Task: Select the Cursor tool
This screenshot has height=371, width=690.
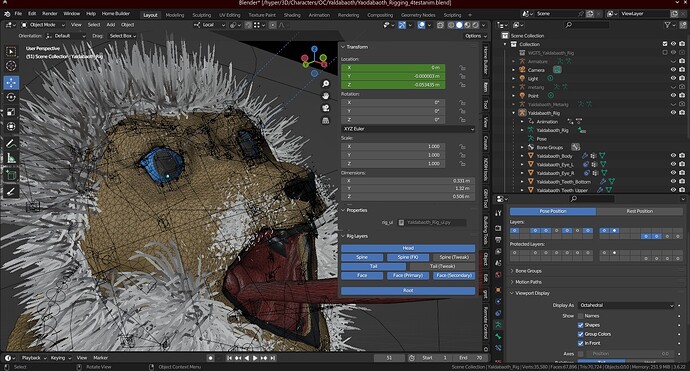Action: [11, 66]
